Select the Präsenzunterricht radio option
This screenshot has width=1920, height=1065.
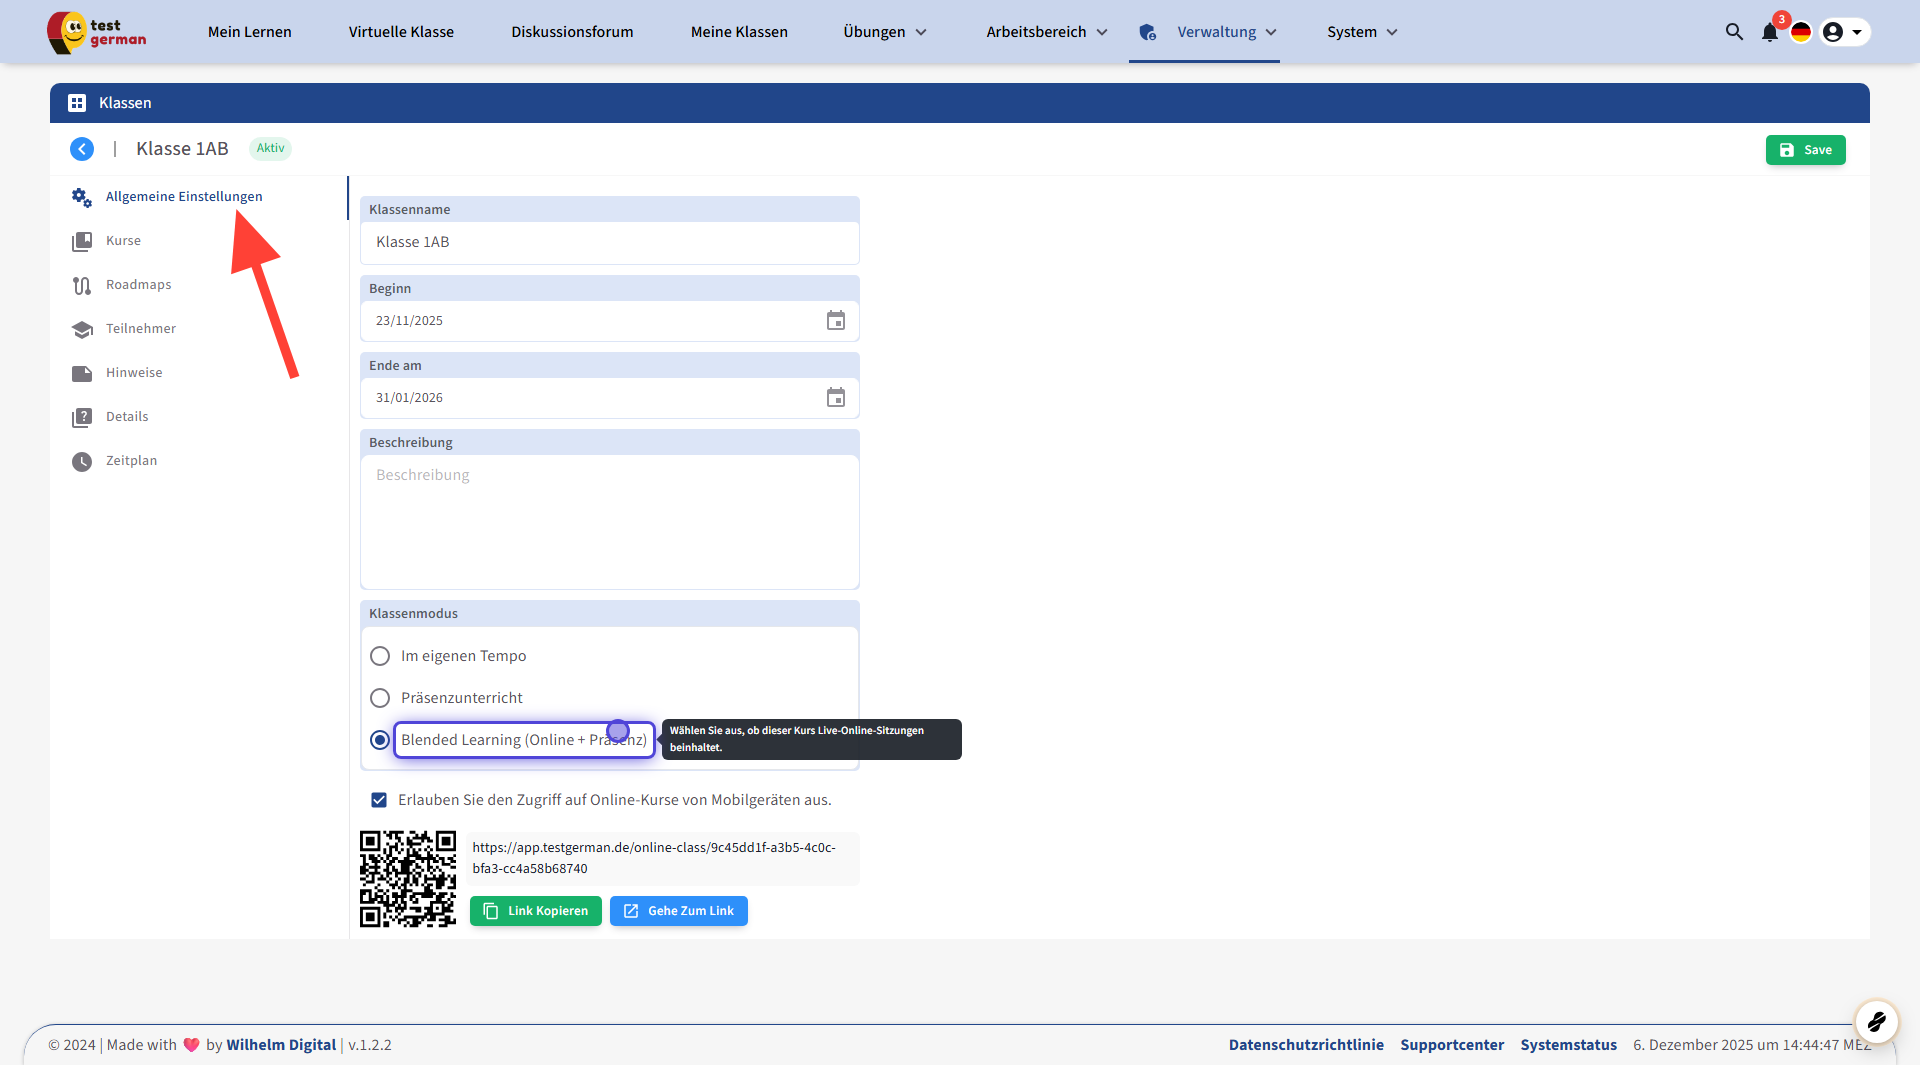(380, 698)
